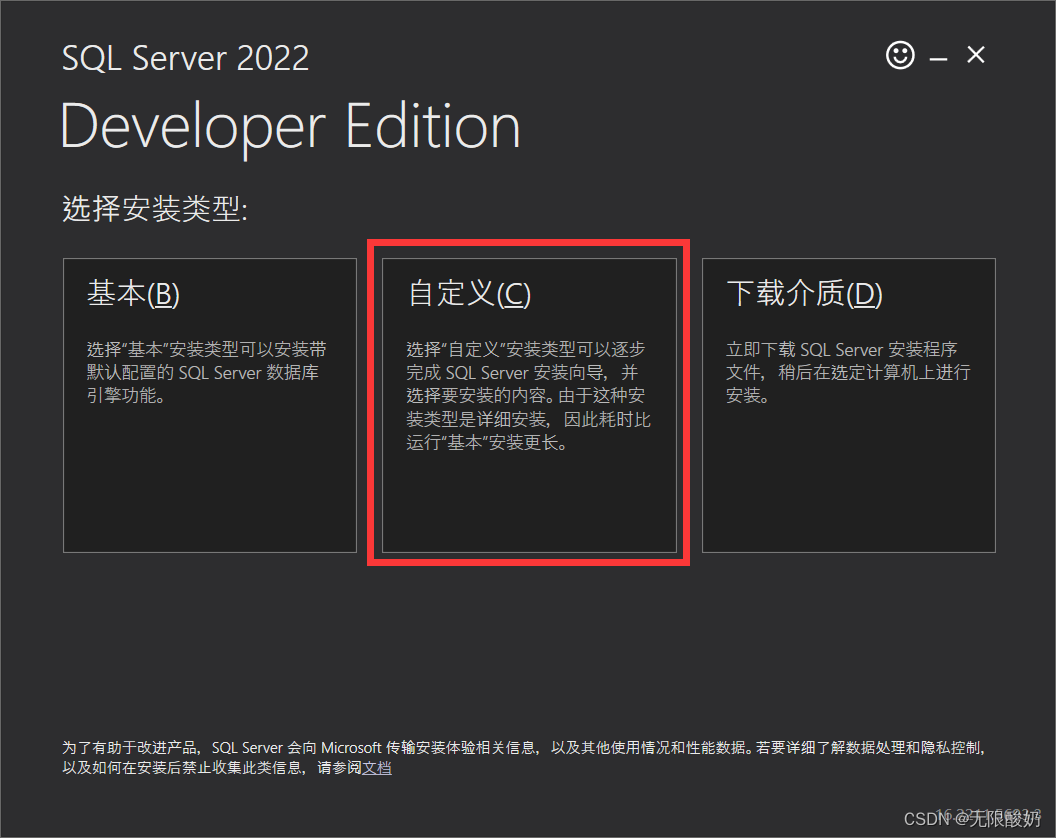The width and height of the screenshot is (1056, 838).
Task: Click the "SQL Server 2022" title text
Action: tap(185, 58)
